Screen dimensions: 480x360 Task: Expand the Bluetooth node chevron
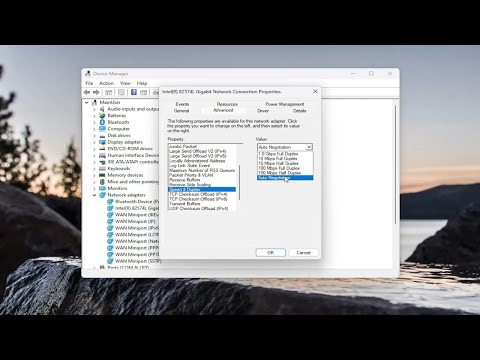click(x=94, y=123)
